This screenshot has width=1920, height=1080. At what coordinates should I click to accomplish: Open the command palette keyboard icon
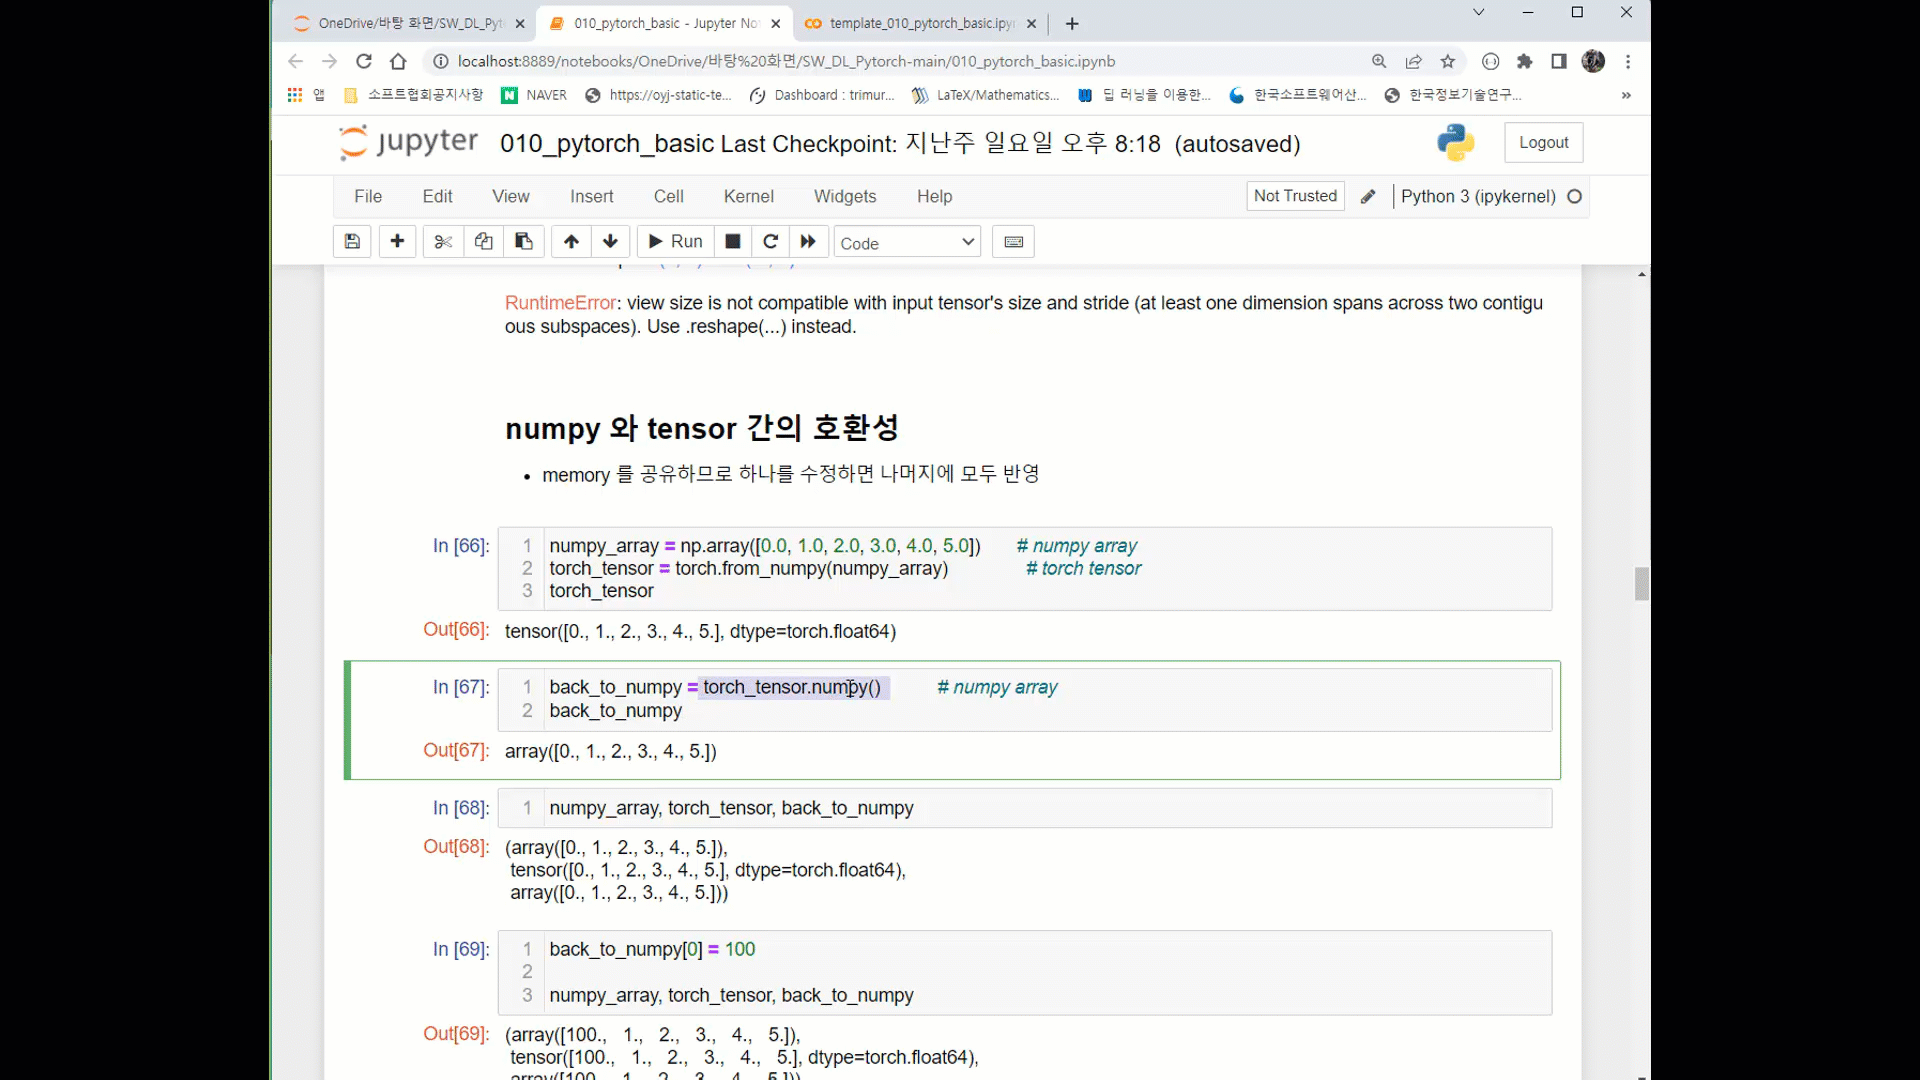(x=1013, y=241)
